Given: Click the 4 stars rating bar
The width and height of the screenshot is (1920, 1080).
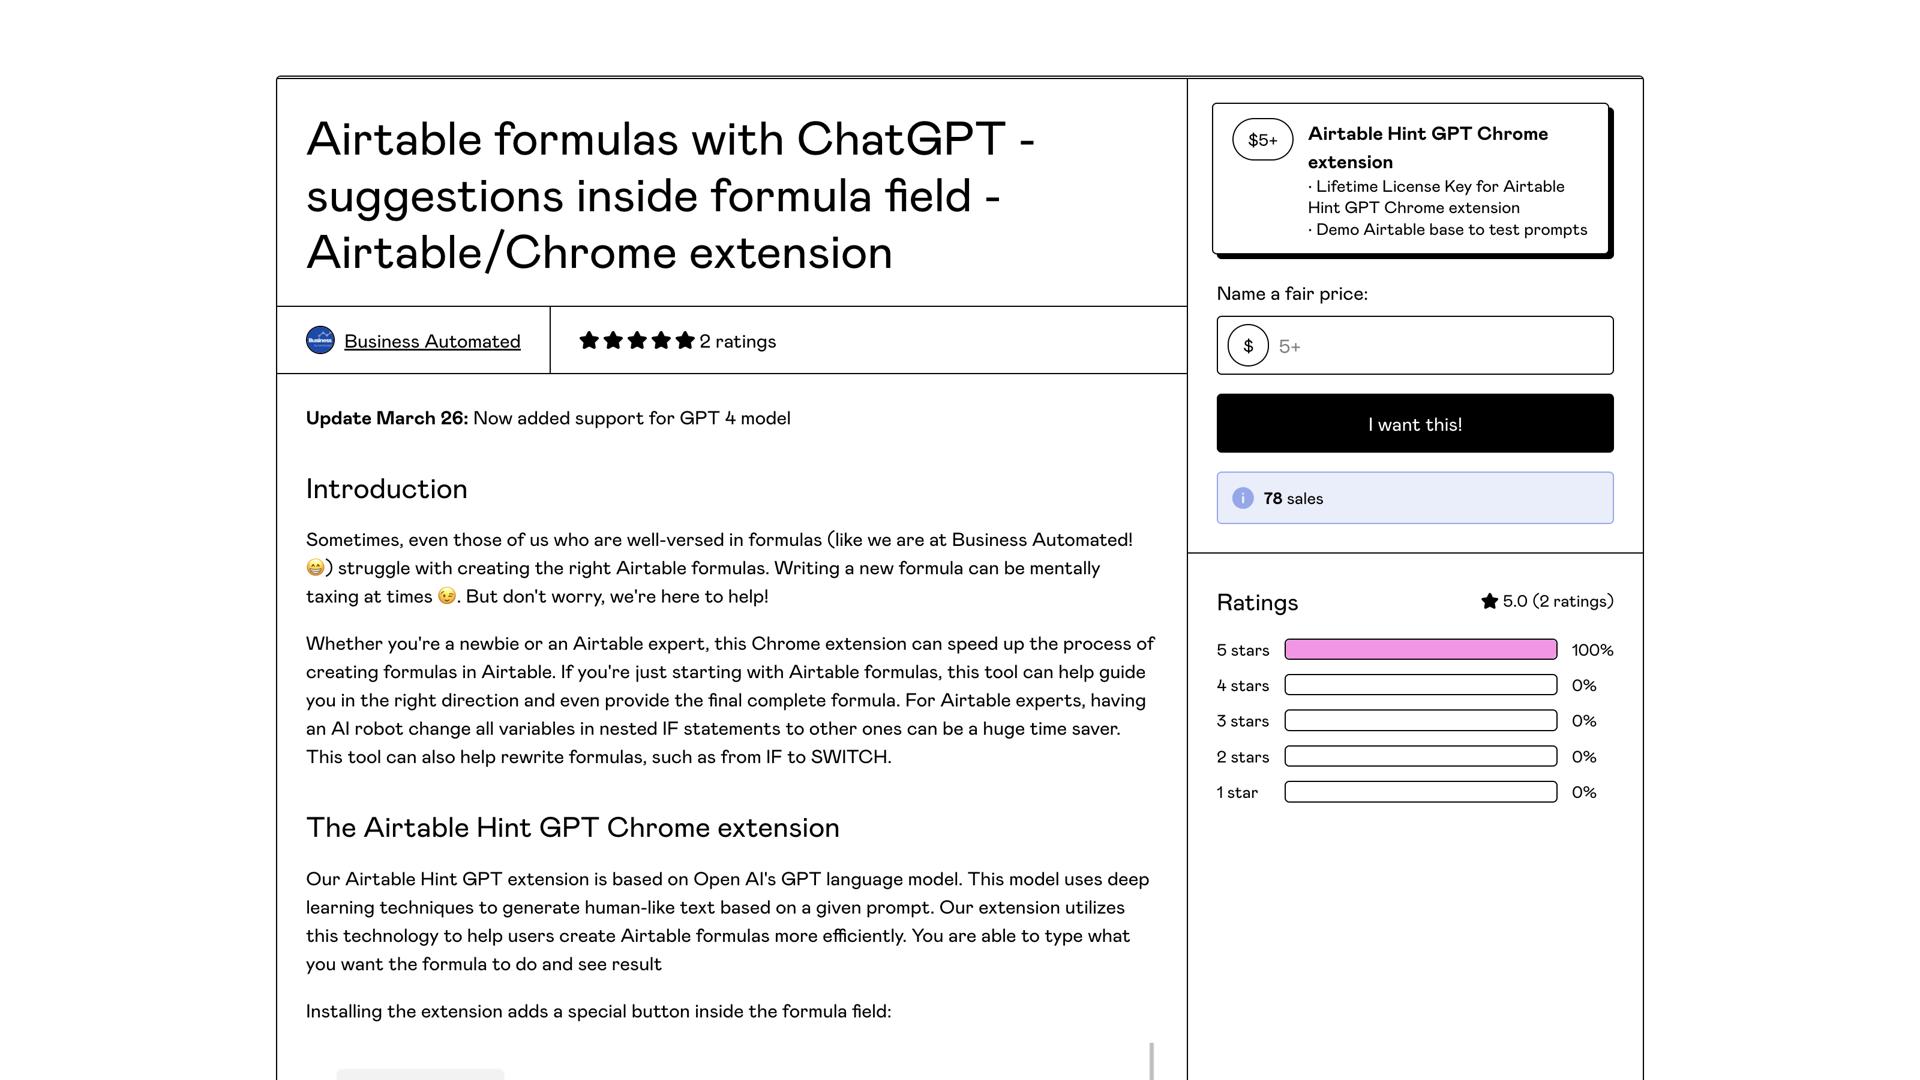Looking at the screenshot, I should 1420,685.
